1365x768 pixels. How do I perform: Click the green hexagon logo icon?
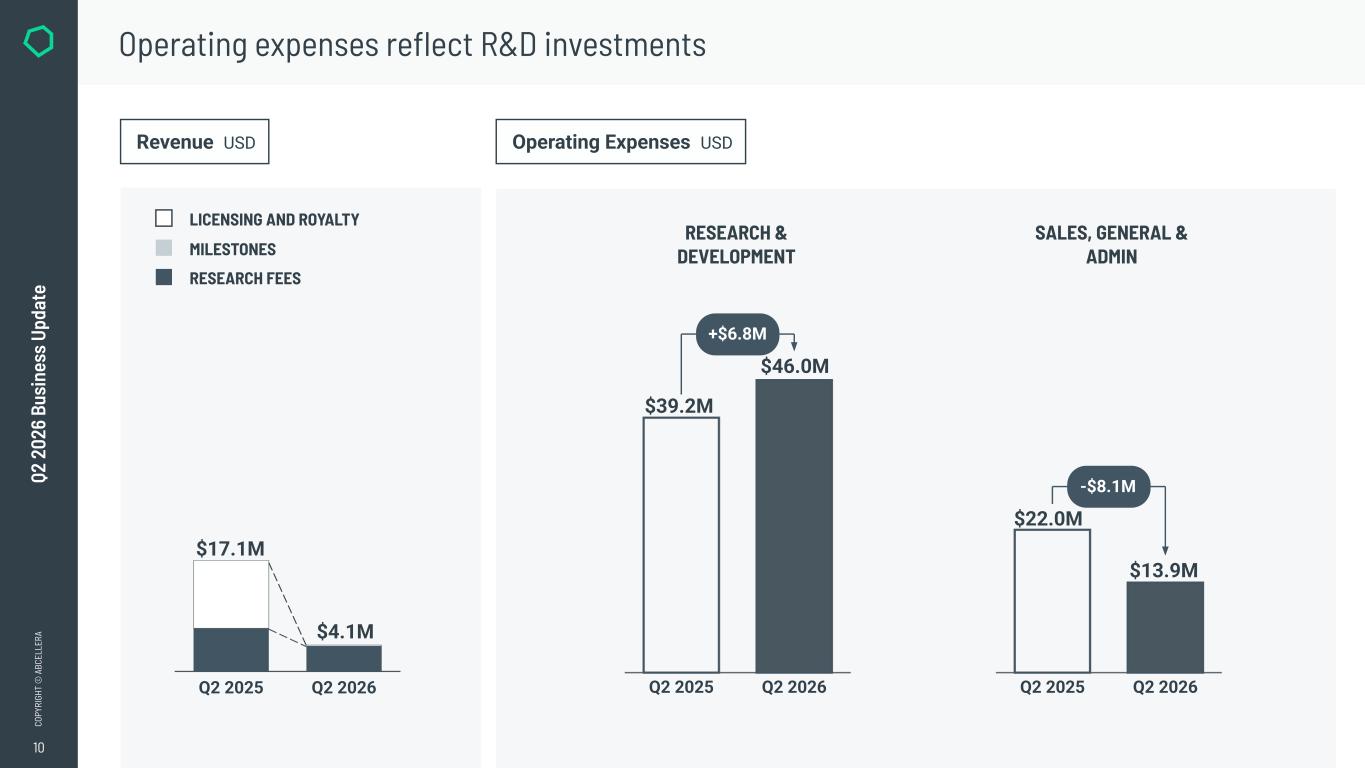38,42
